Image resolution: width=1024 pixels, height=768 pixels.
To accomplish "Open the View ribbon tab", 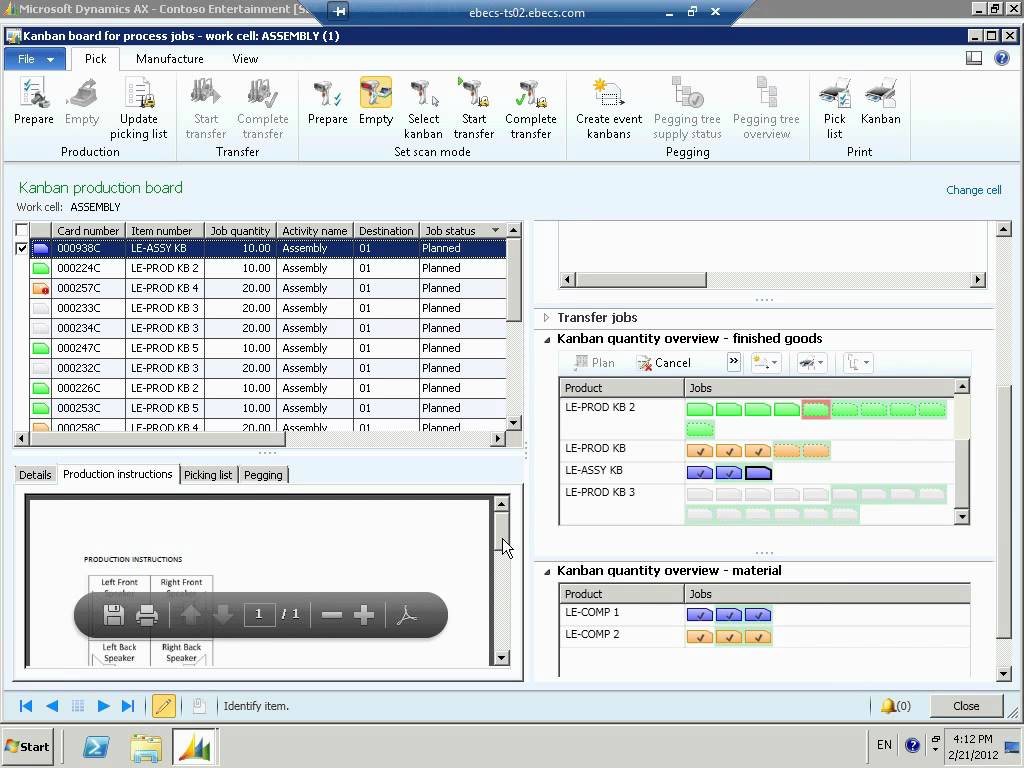I will pos(245,59).
